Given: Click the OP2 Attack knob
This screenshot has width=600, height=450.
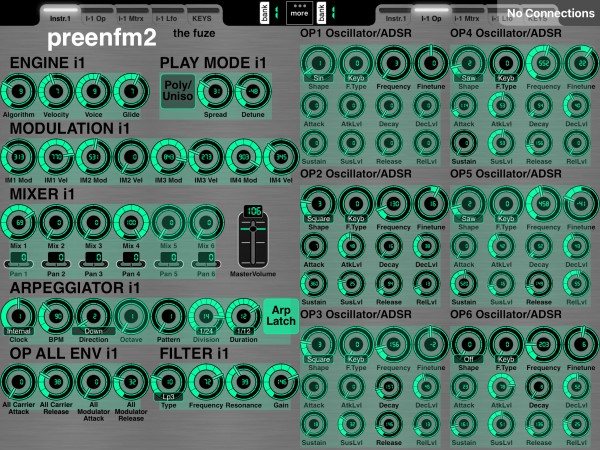Looking at the screenshot, I should [x=314, y=246].
